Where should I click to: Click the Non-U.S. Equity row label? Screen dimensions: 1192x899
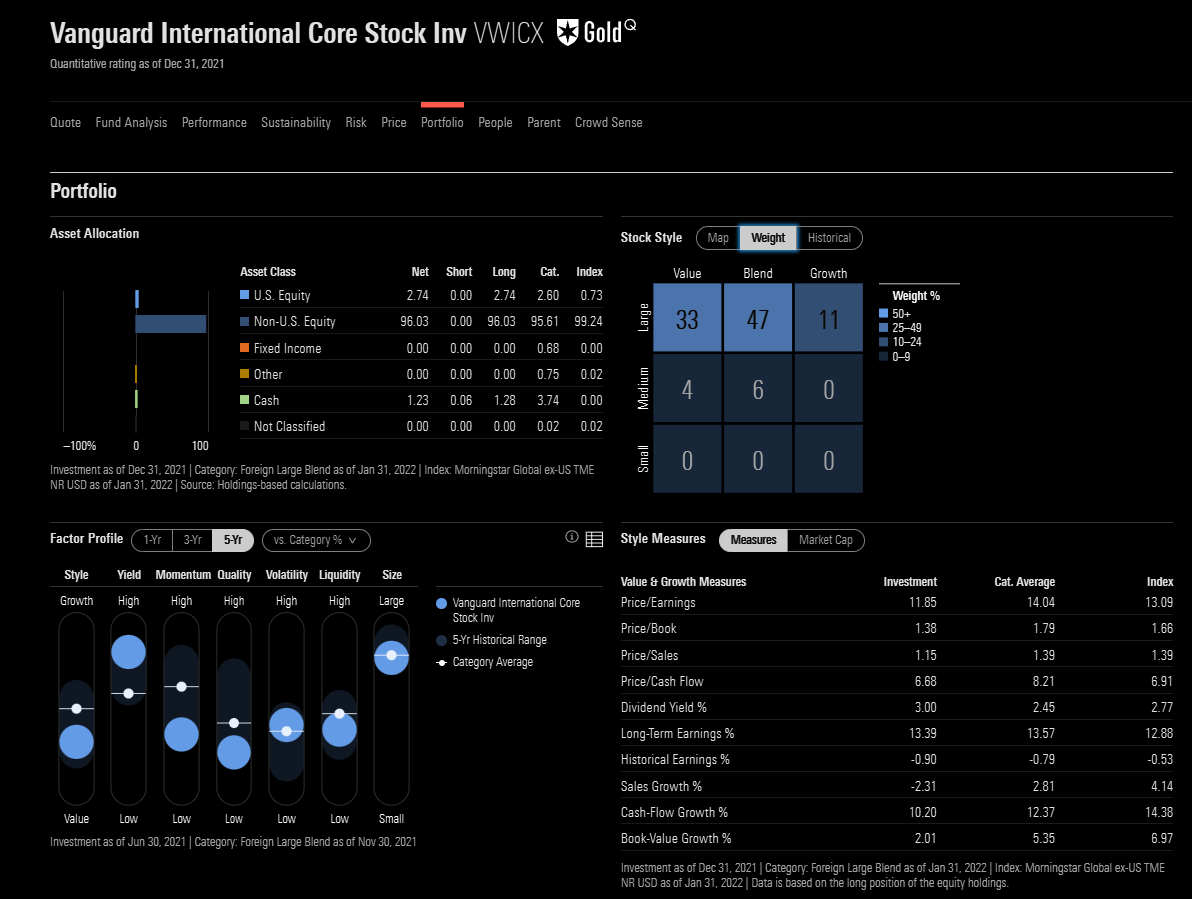294,321
